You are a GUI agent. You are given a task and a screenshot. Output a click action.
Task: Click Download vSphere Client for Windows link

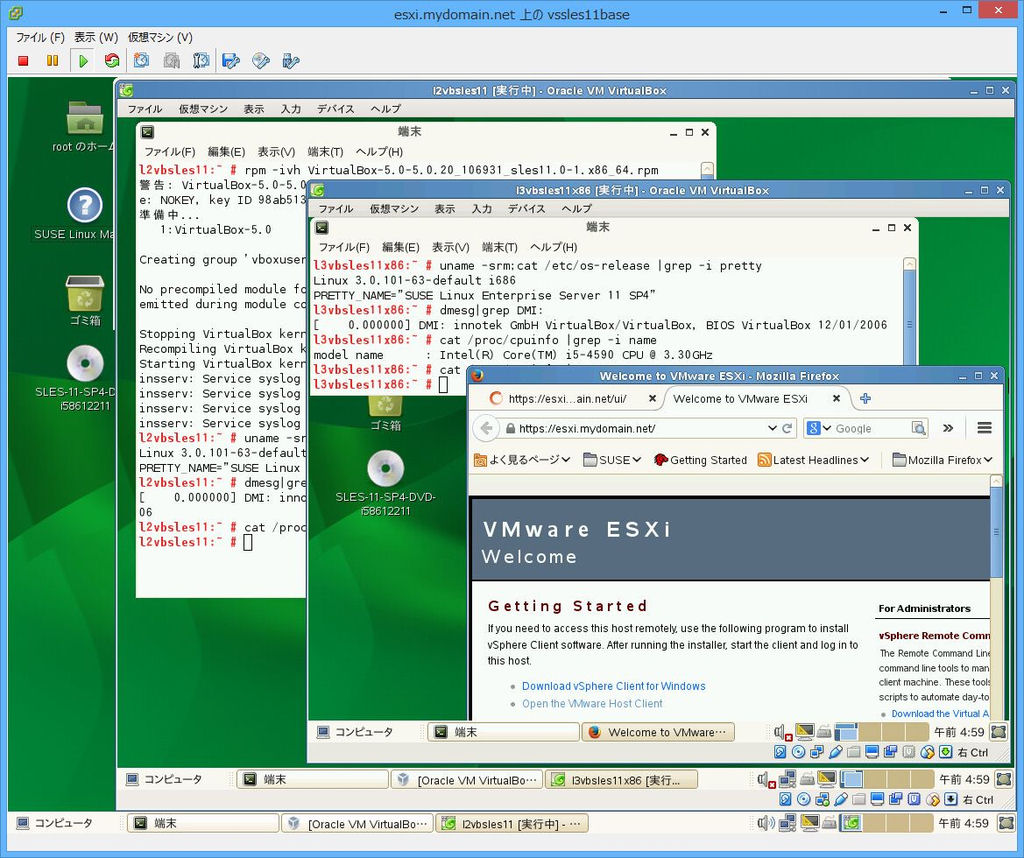[x=613, y=686]
